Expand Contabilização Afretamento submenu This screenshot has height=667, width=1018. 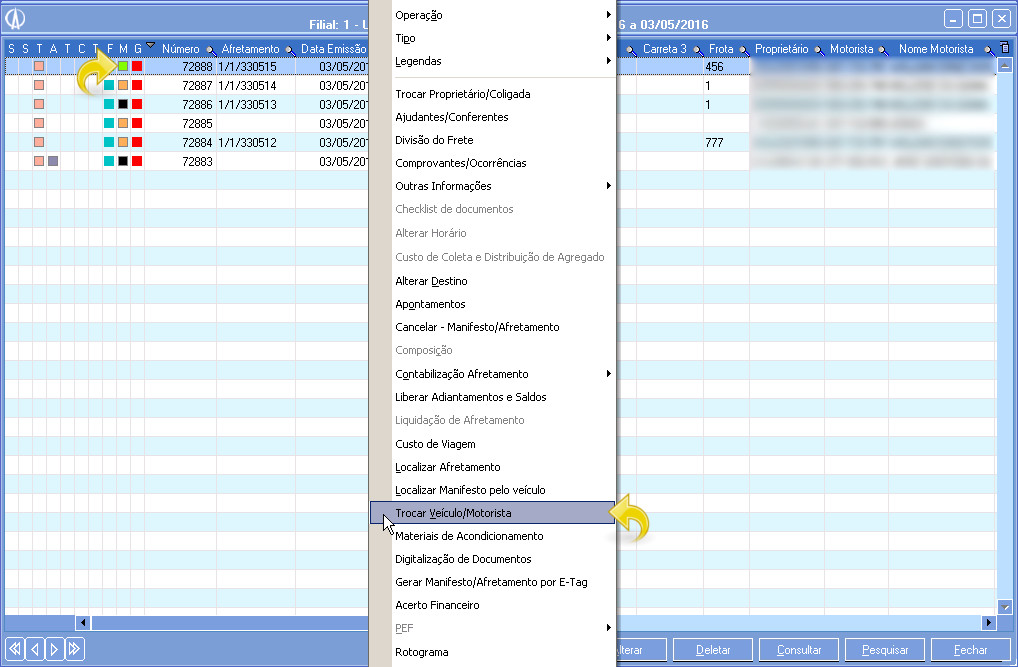point(608,373)
